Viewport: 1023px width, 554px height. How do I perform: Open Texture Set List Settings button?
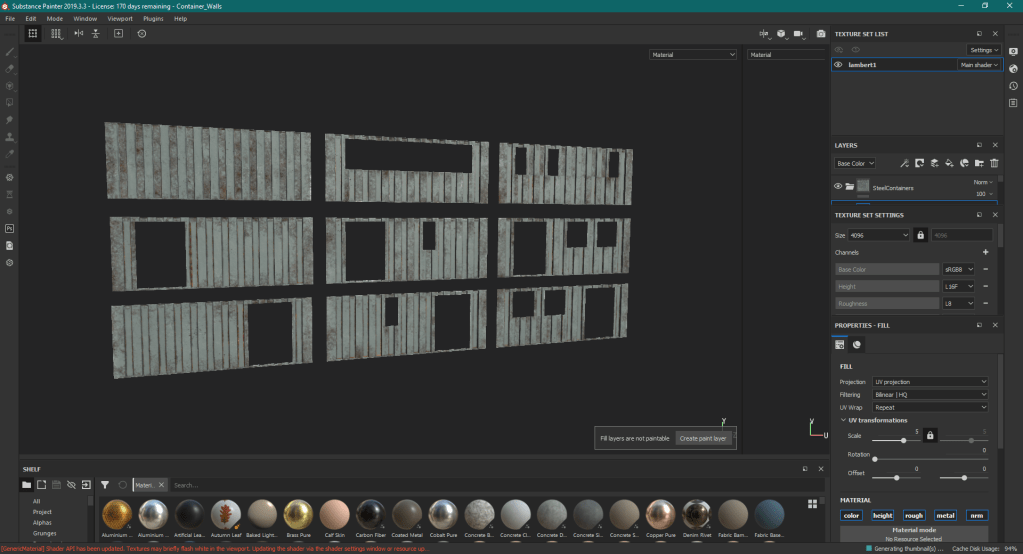tap(983, 49)
